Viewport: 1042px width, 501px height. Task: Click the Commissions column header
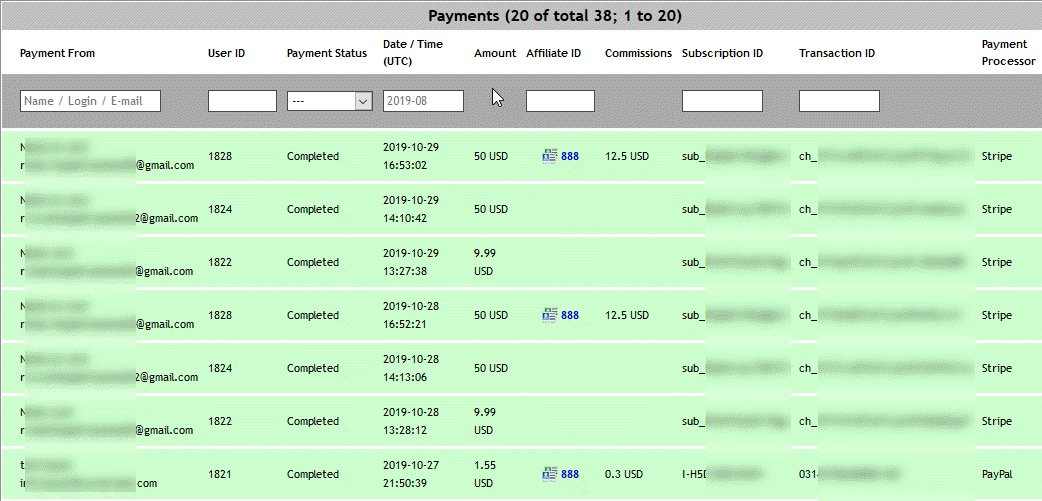[638, 53]
